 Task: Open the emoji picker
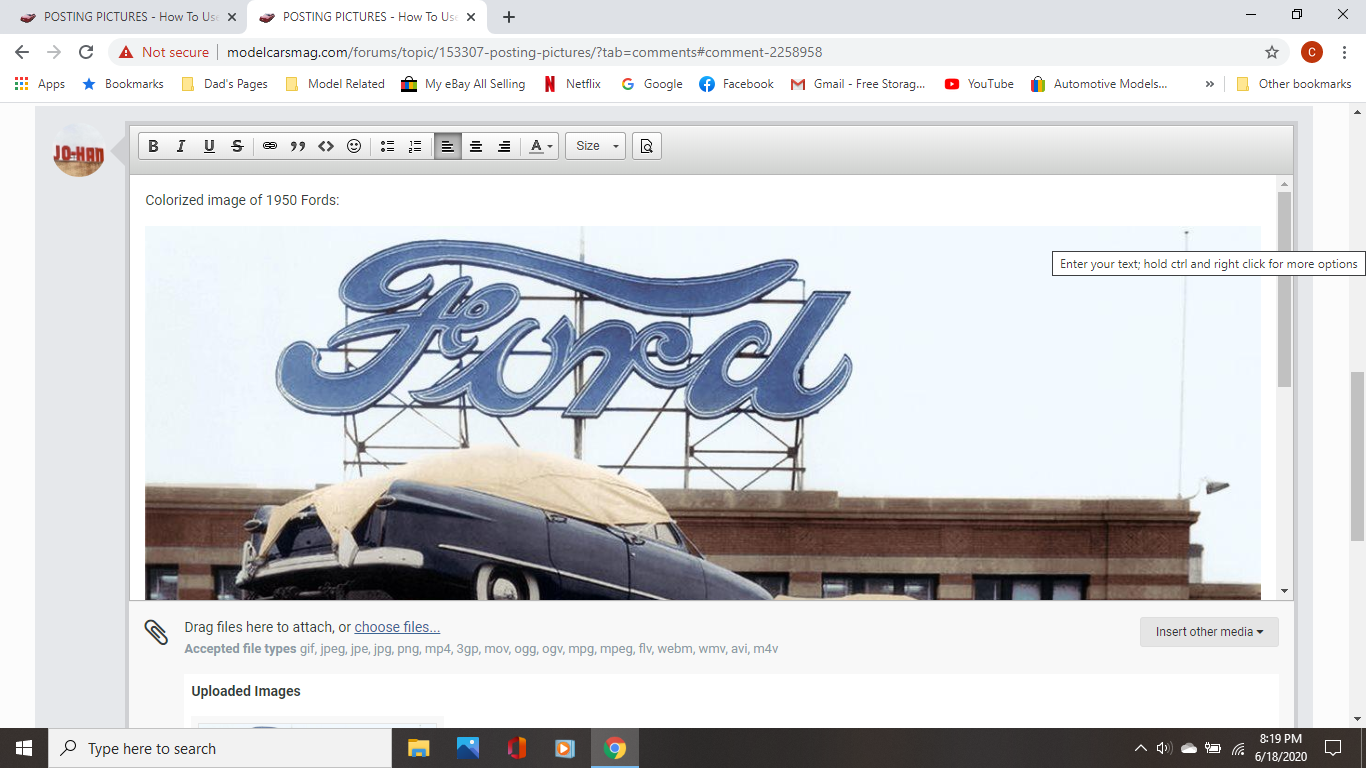[x=354, y=146]
